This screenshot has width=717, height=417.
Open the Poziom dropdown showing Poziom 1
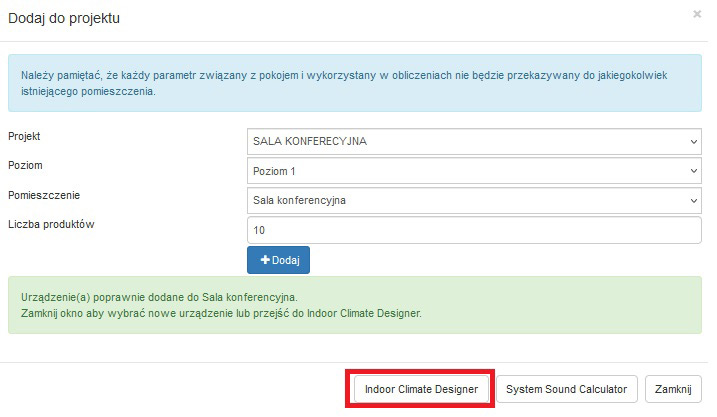point(474,171)
